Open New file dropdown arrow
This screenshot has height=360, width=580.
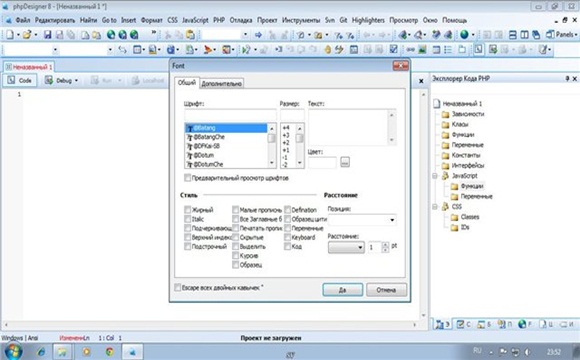tap(18, 35)
